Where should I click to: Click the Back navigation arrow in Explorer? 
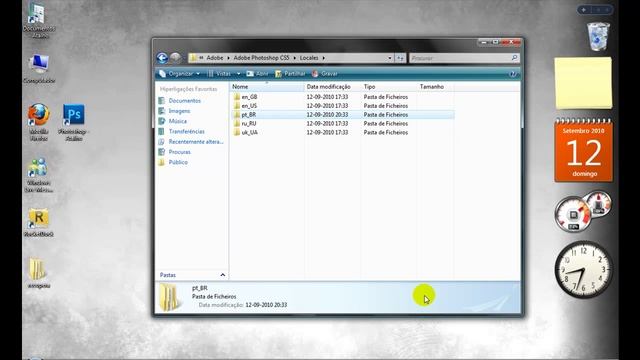162,58
